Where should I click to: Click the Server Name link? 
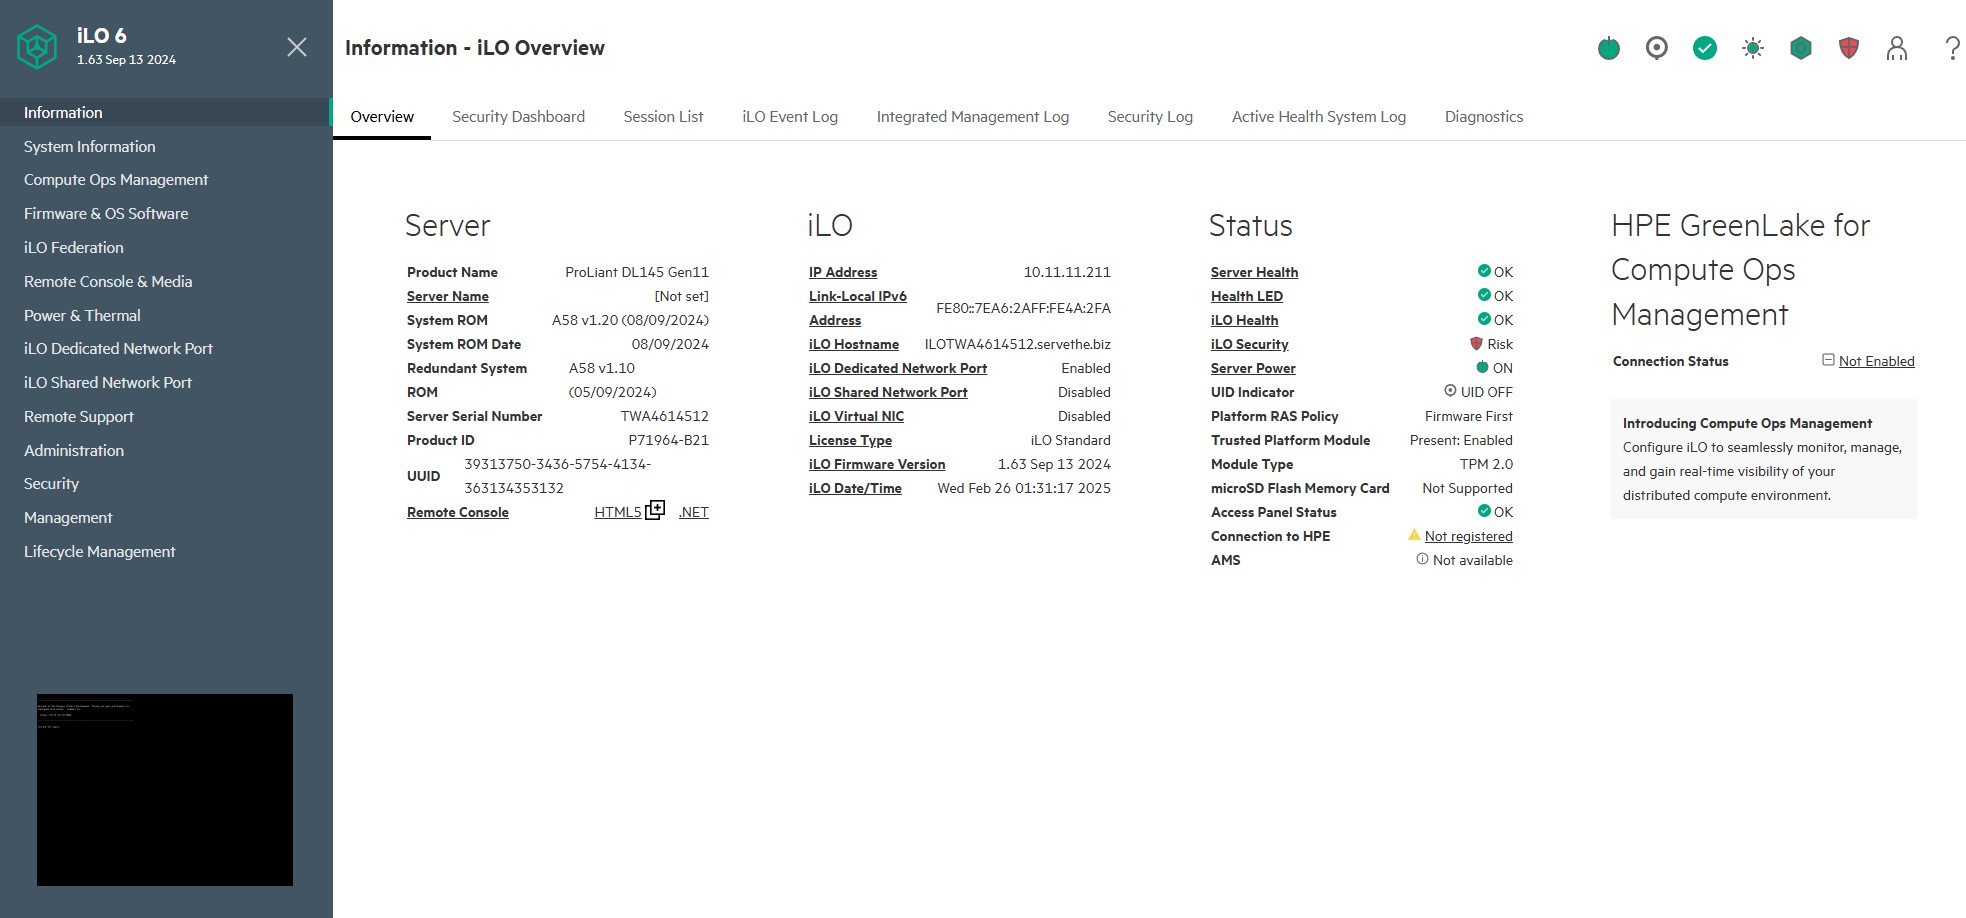coord(448,296)
